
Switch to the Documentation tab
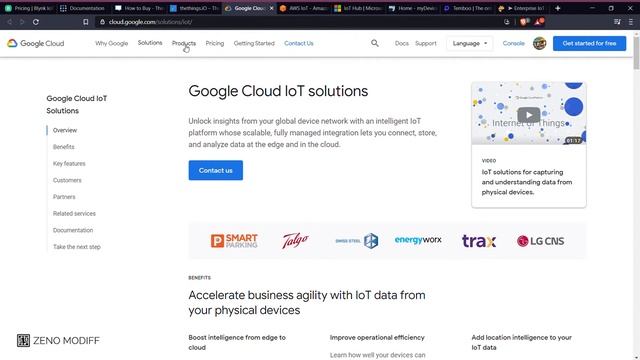coord(83,8)
